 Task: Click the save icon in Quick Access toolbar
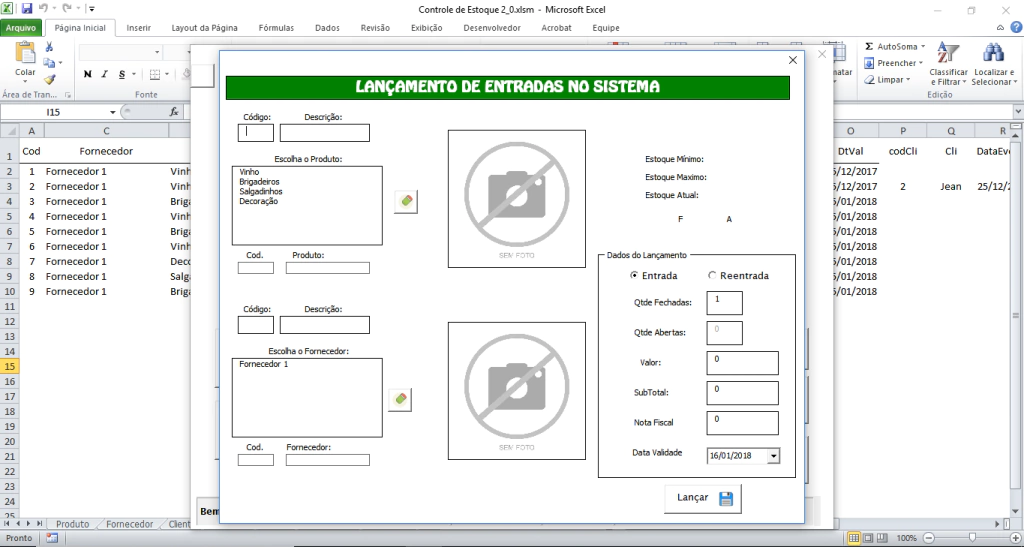point(26,8)
